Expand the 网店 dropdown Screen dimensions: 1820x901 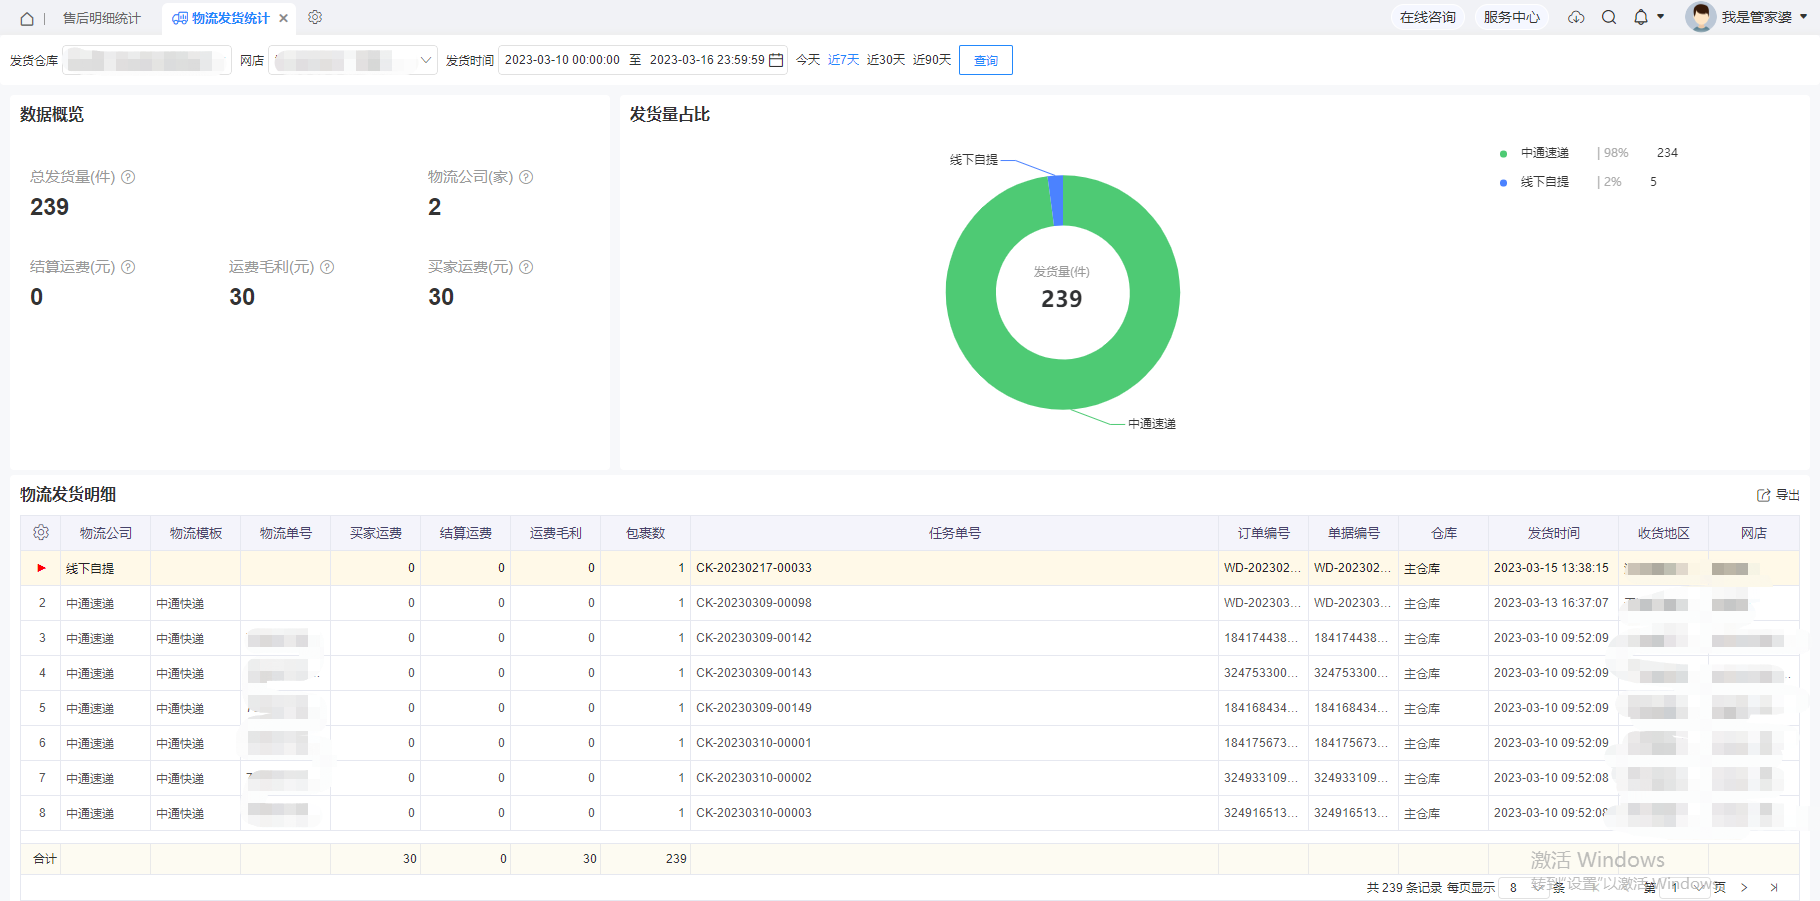point(426,60)
